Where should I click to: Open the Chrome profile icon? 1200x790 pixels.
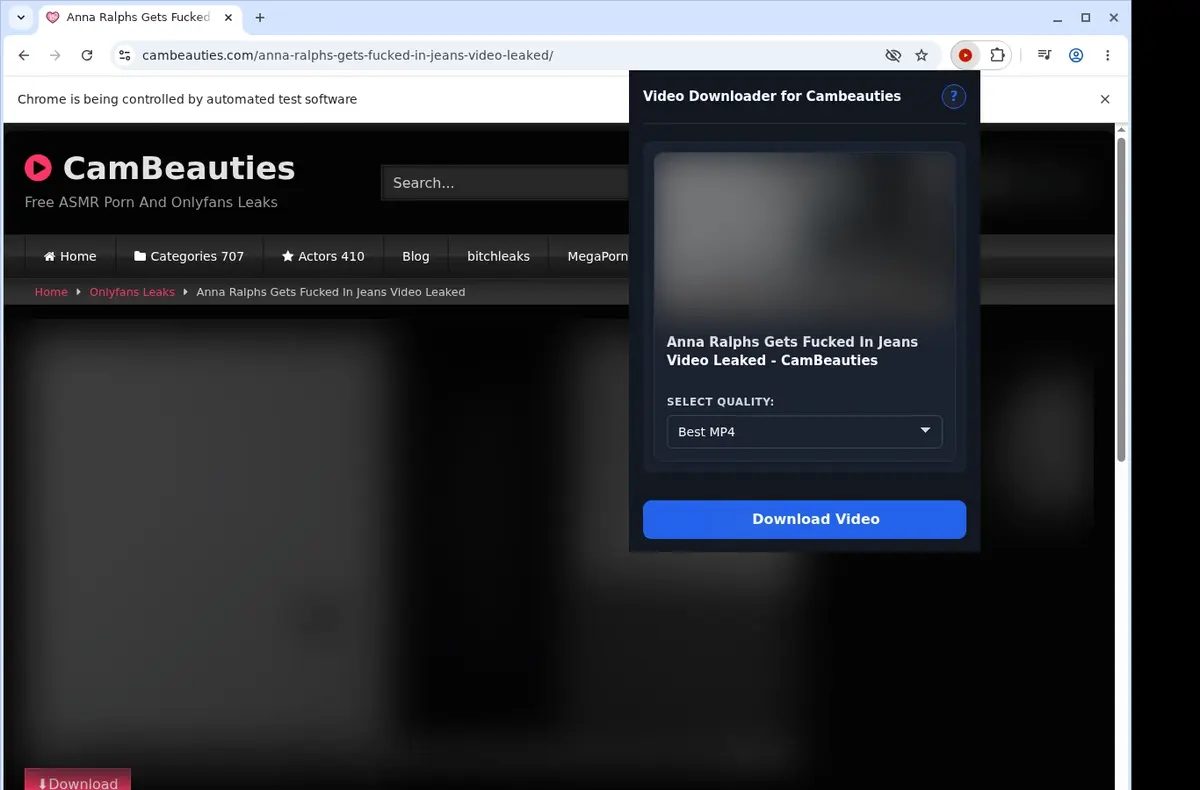(x=1076, y=56)
